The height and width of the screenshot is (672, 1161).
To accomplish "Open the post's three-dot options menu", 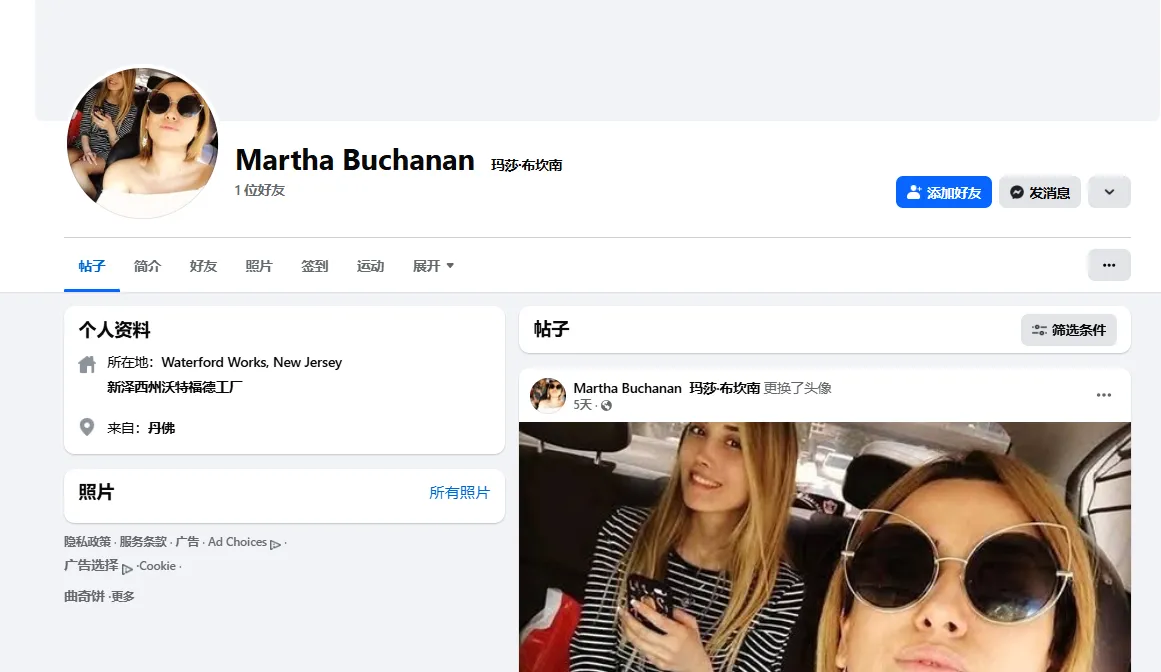I will click(1103, 395).
